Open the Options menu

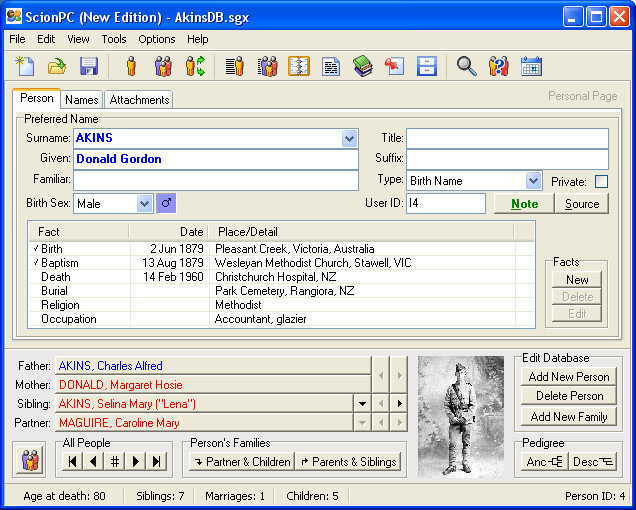click(x=157, y=39)
